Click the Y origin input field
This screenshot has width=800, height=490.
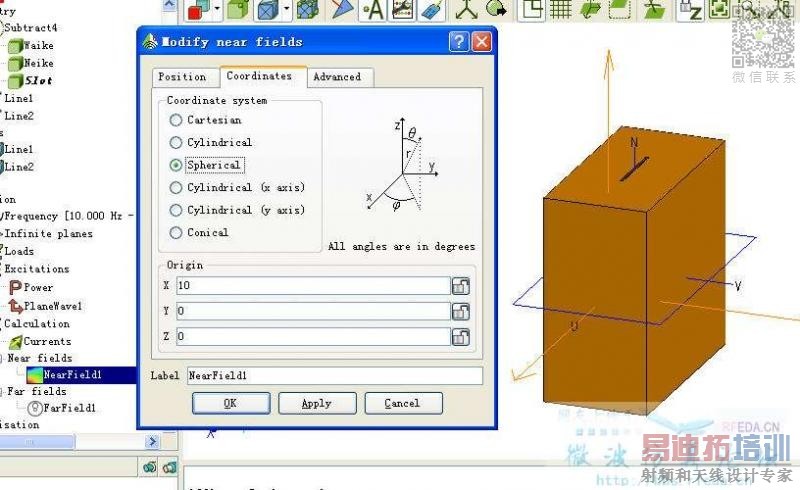point(313,311)
